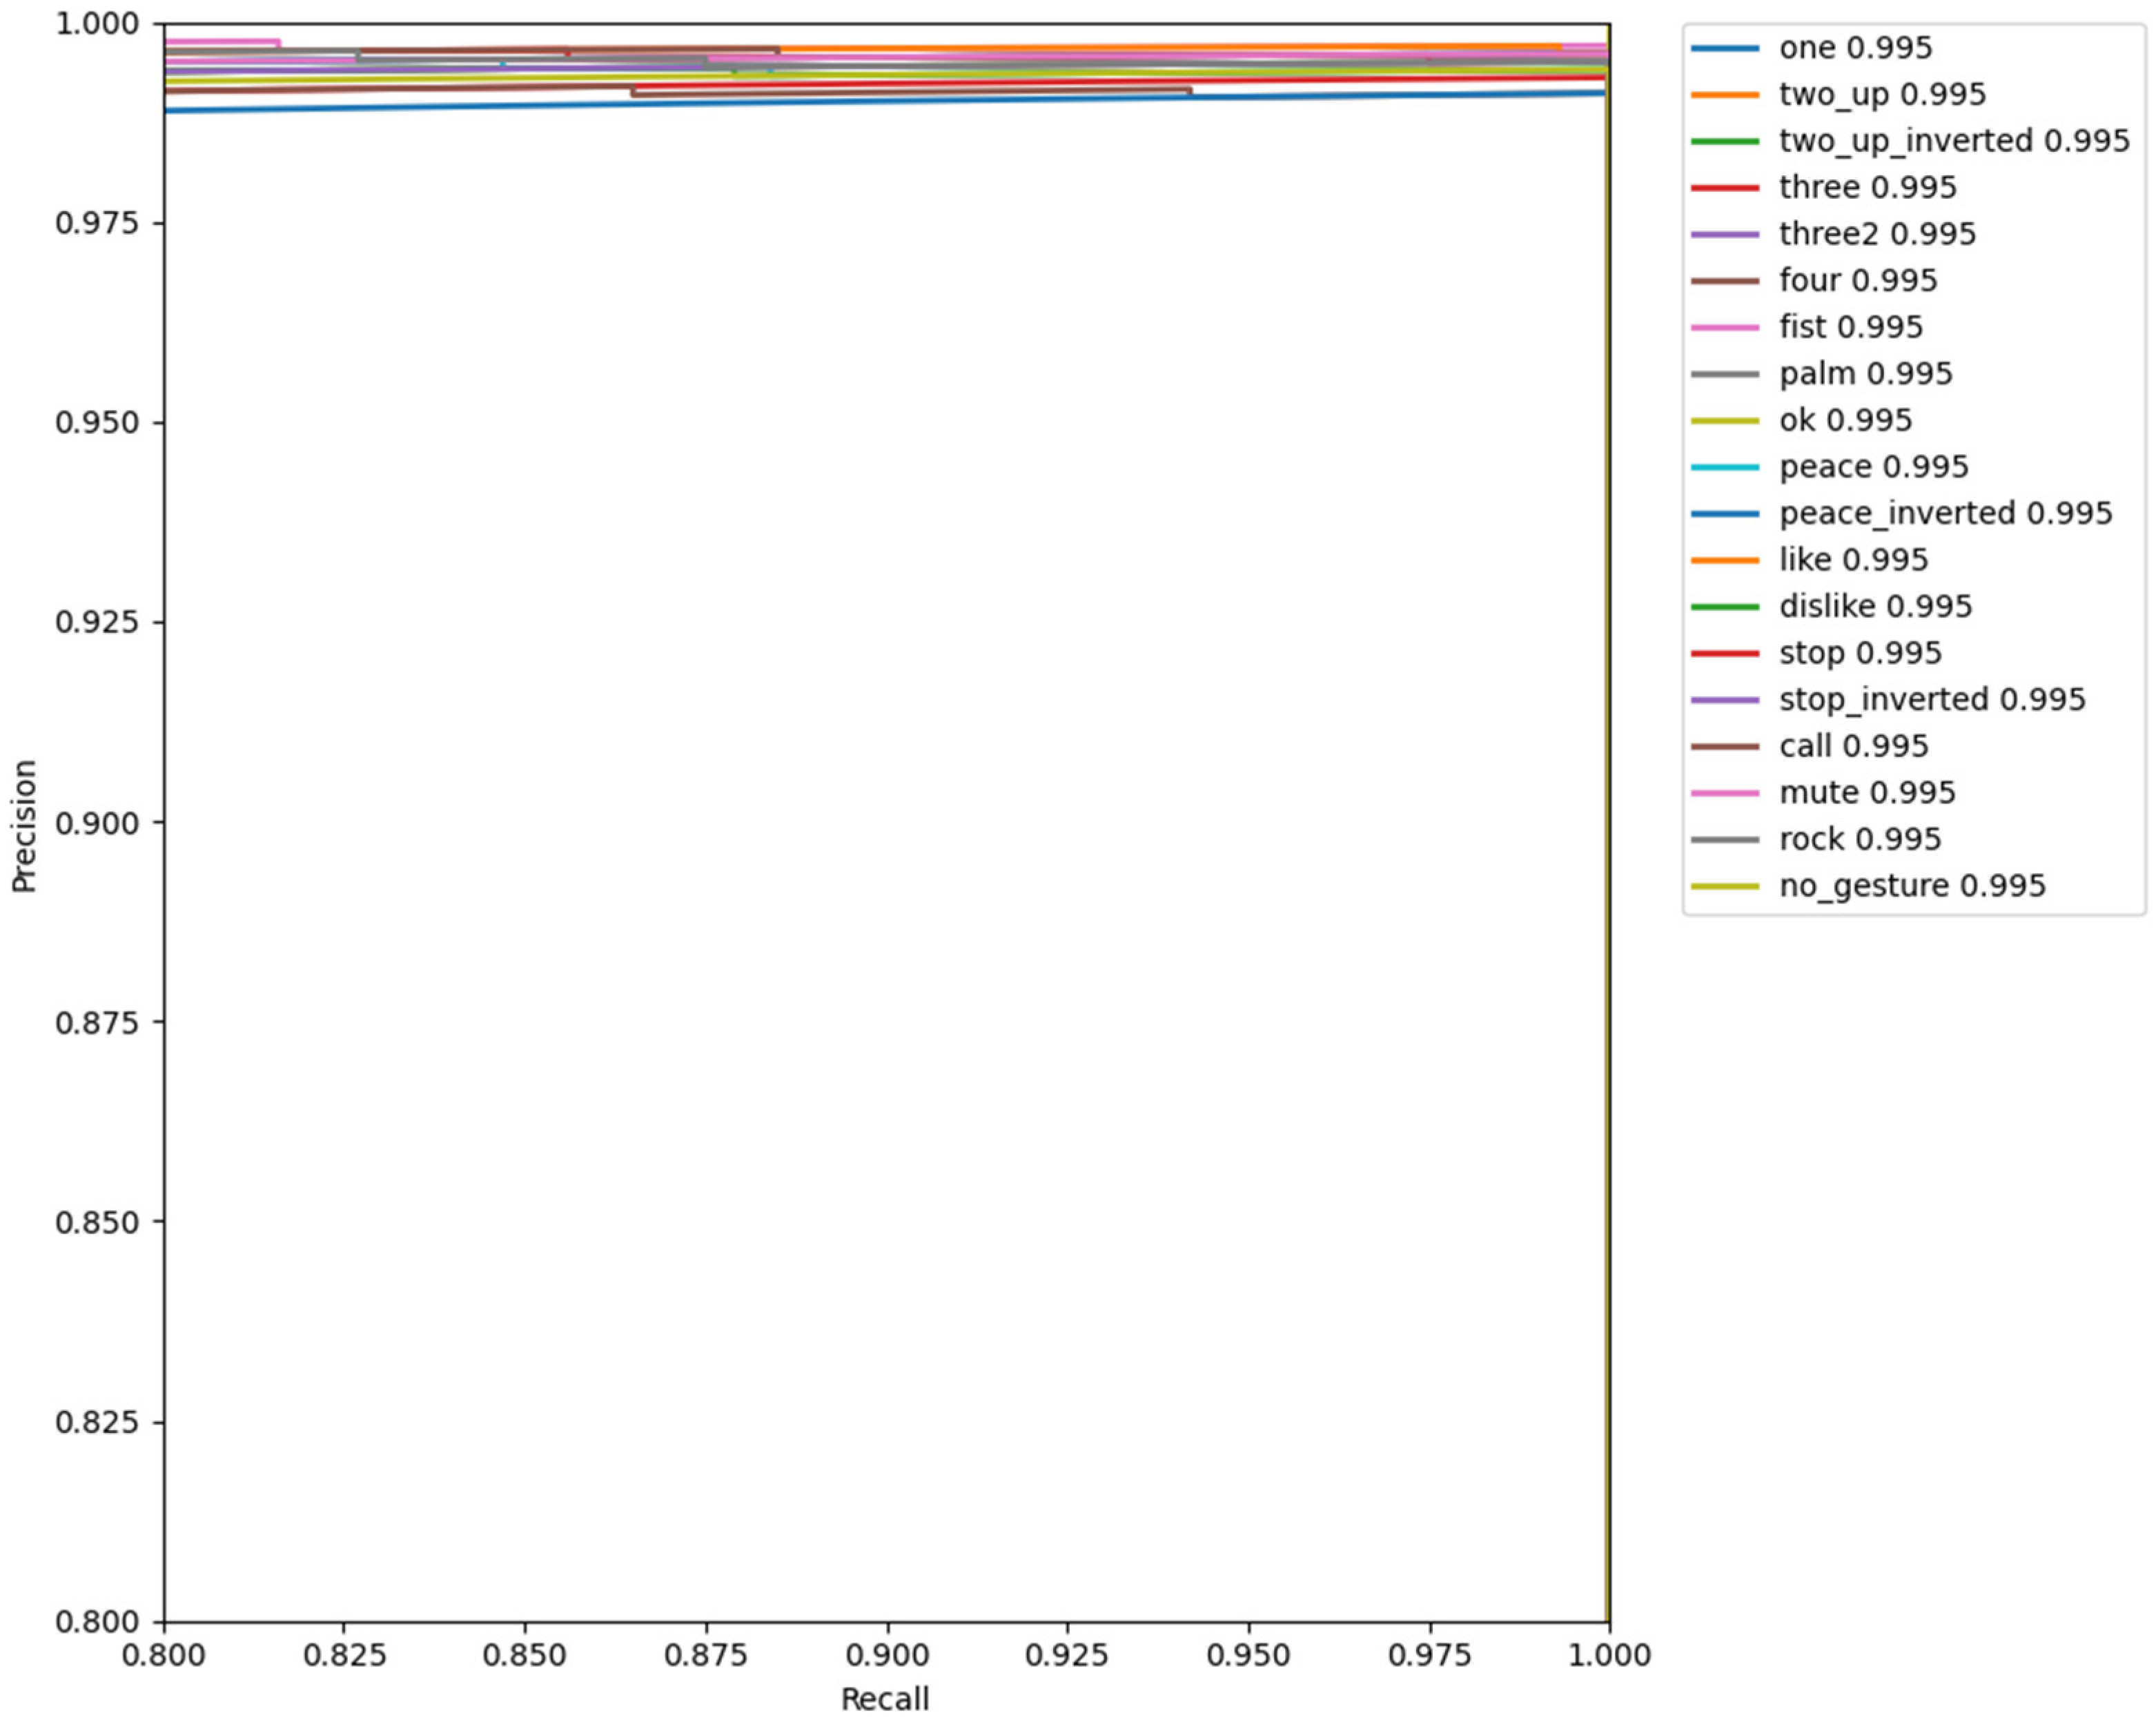Click the brown 'four' legend line swatch
This screenshot has height=1720, width=2156.
pos(1724,281)
